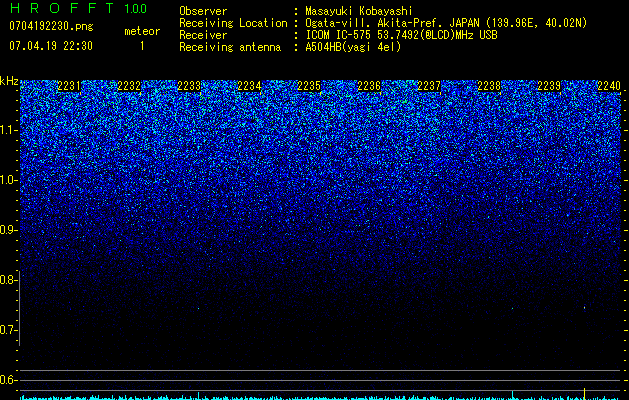Click the 2239 time marker

point(549,86)
